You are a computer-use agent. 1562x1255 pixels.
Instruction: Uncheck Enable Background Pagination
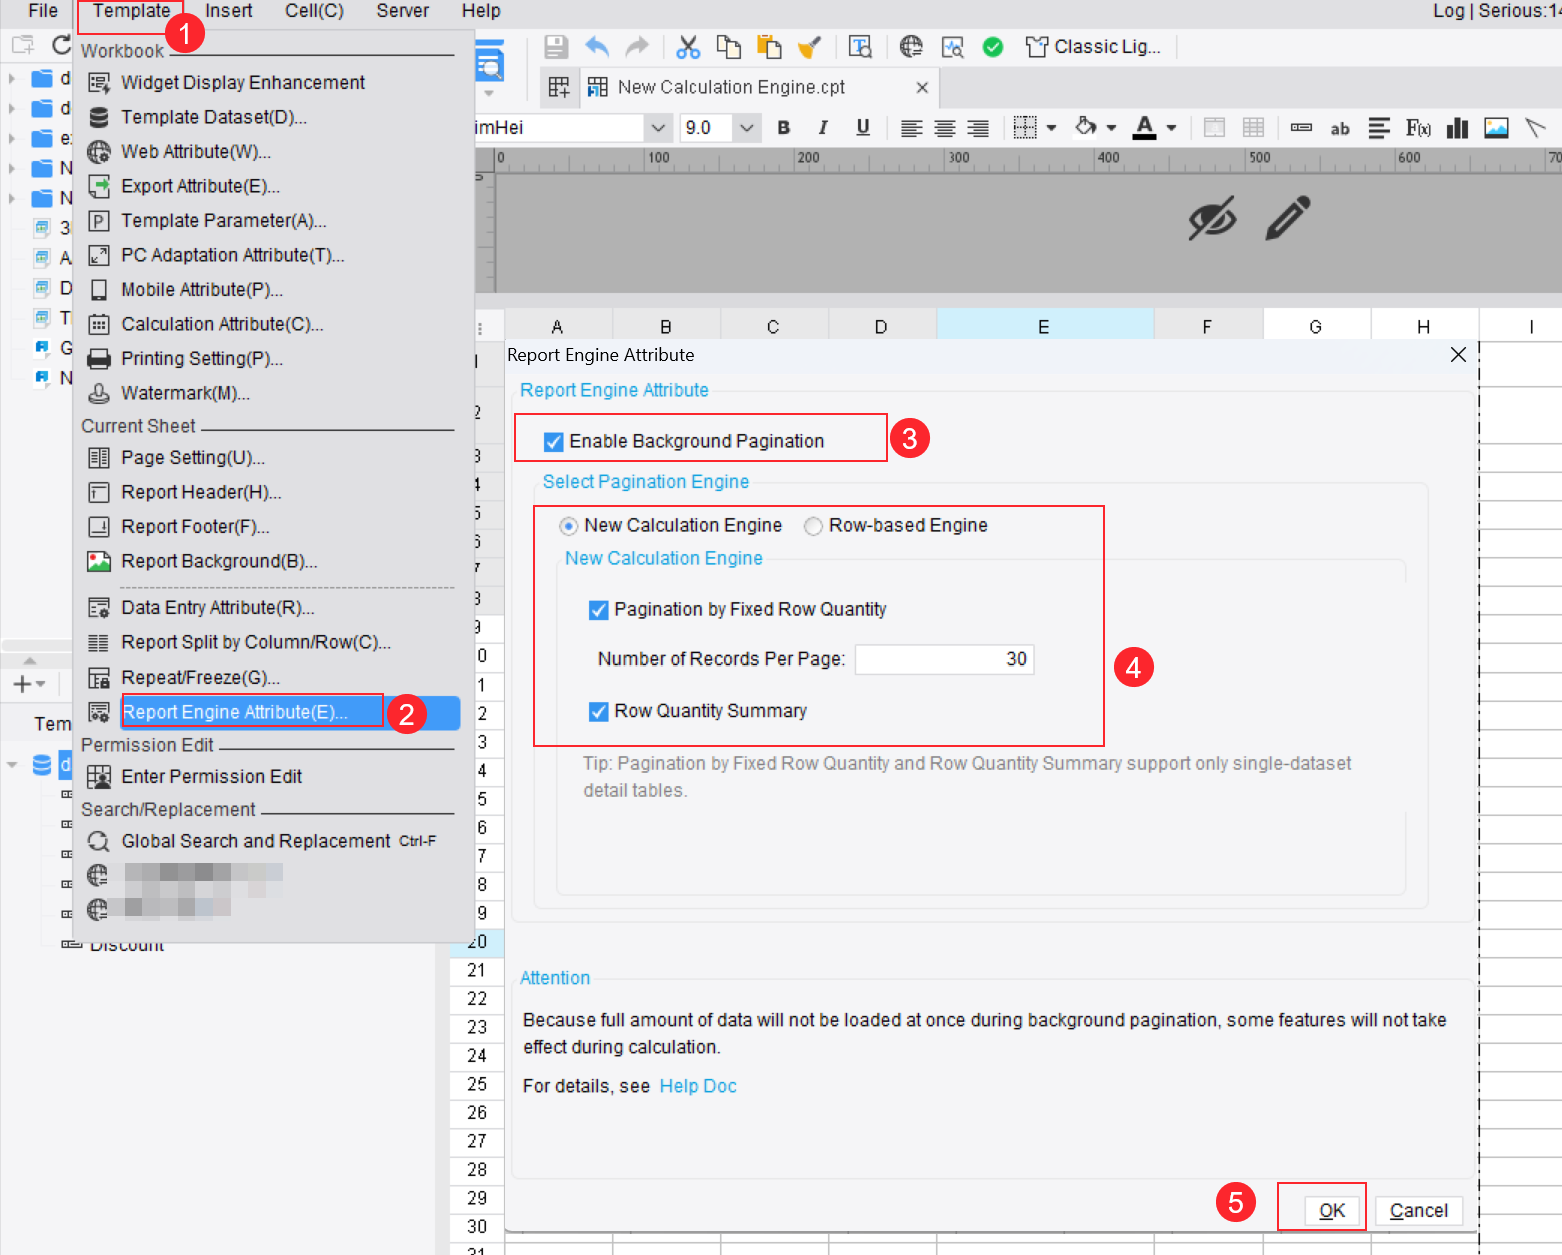click(554, 442)
